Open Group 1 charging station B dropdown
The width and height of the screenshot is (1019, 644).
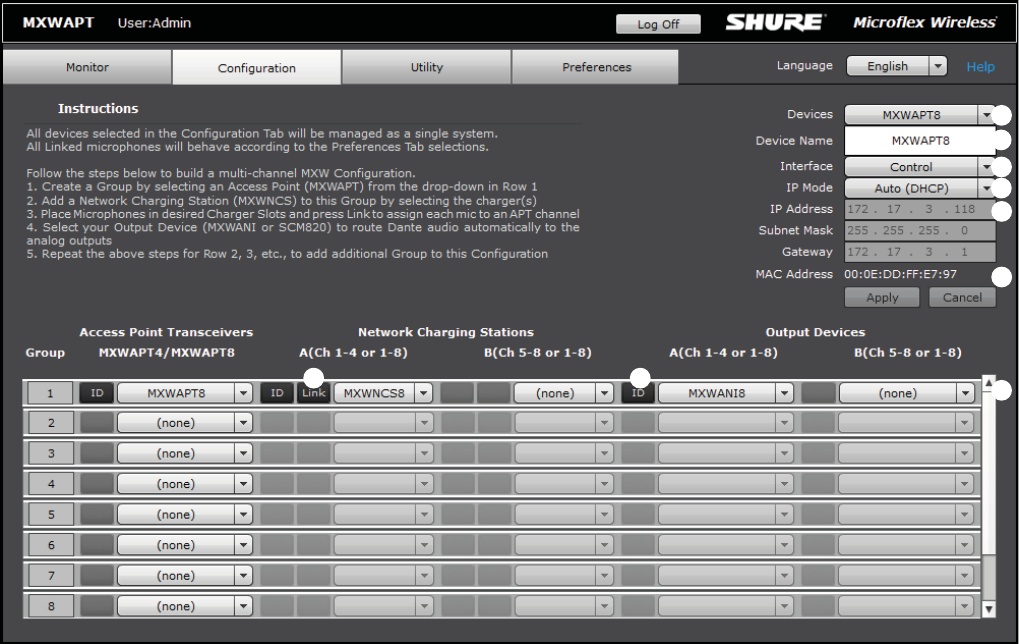click(x=563, y=393)
